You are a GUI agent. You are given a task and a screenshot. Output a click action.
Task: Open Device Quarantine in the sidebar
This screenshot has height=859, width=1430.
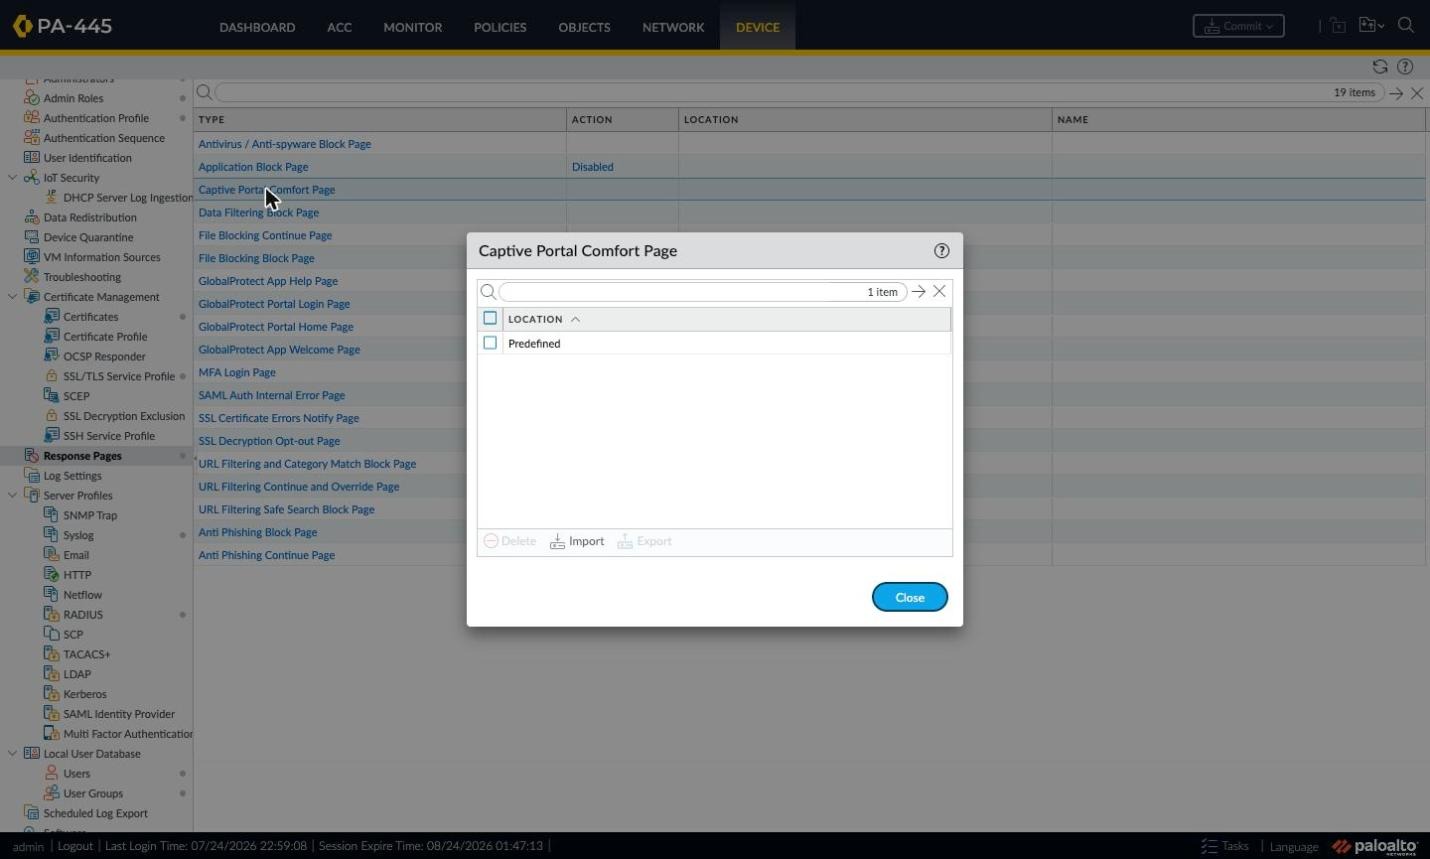(x=88, y=238)
